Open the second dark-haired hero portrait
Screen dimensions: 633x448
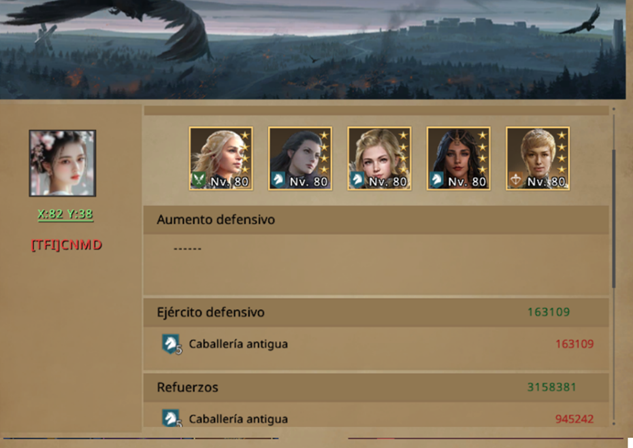pyautogui.click(x=300, y=158)
